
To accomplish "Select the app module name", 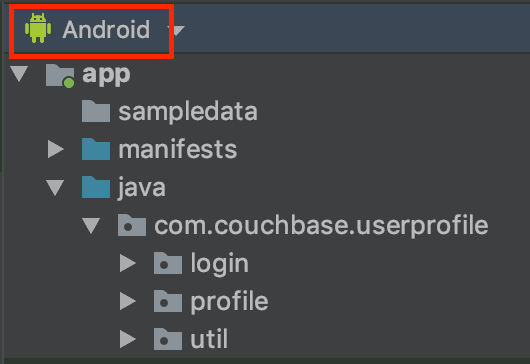I will coord(106,74).
